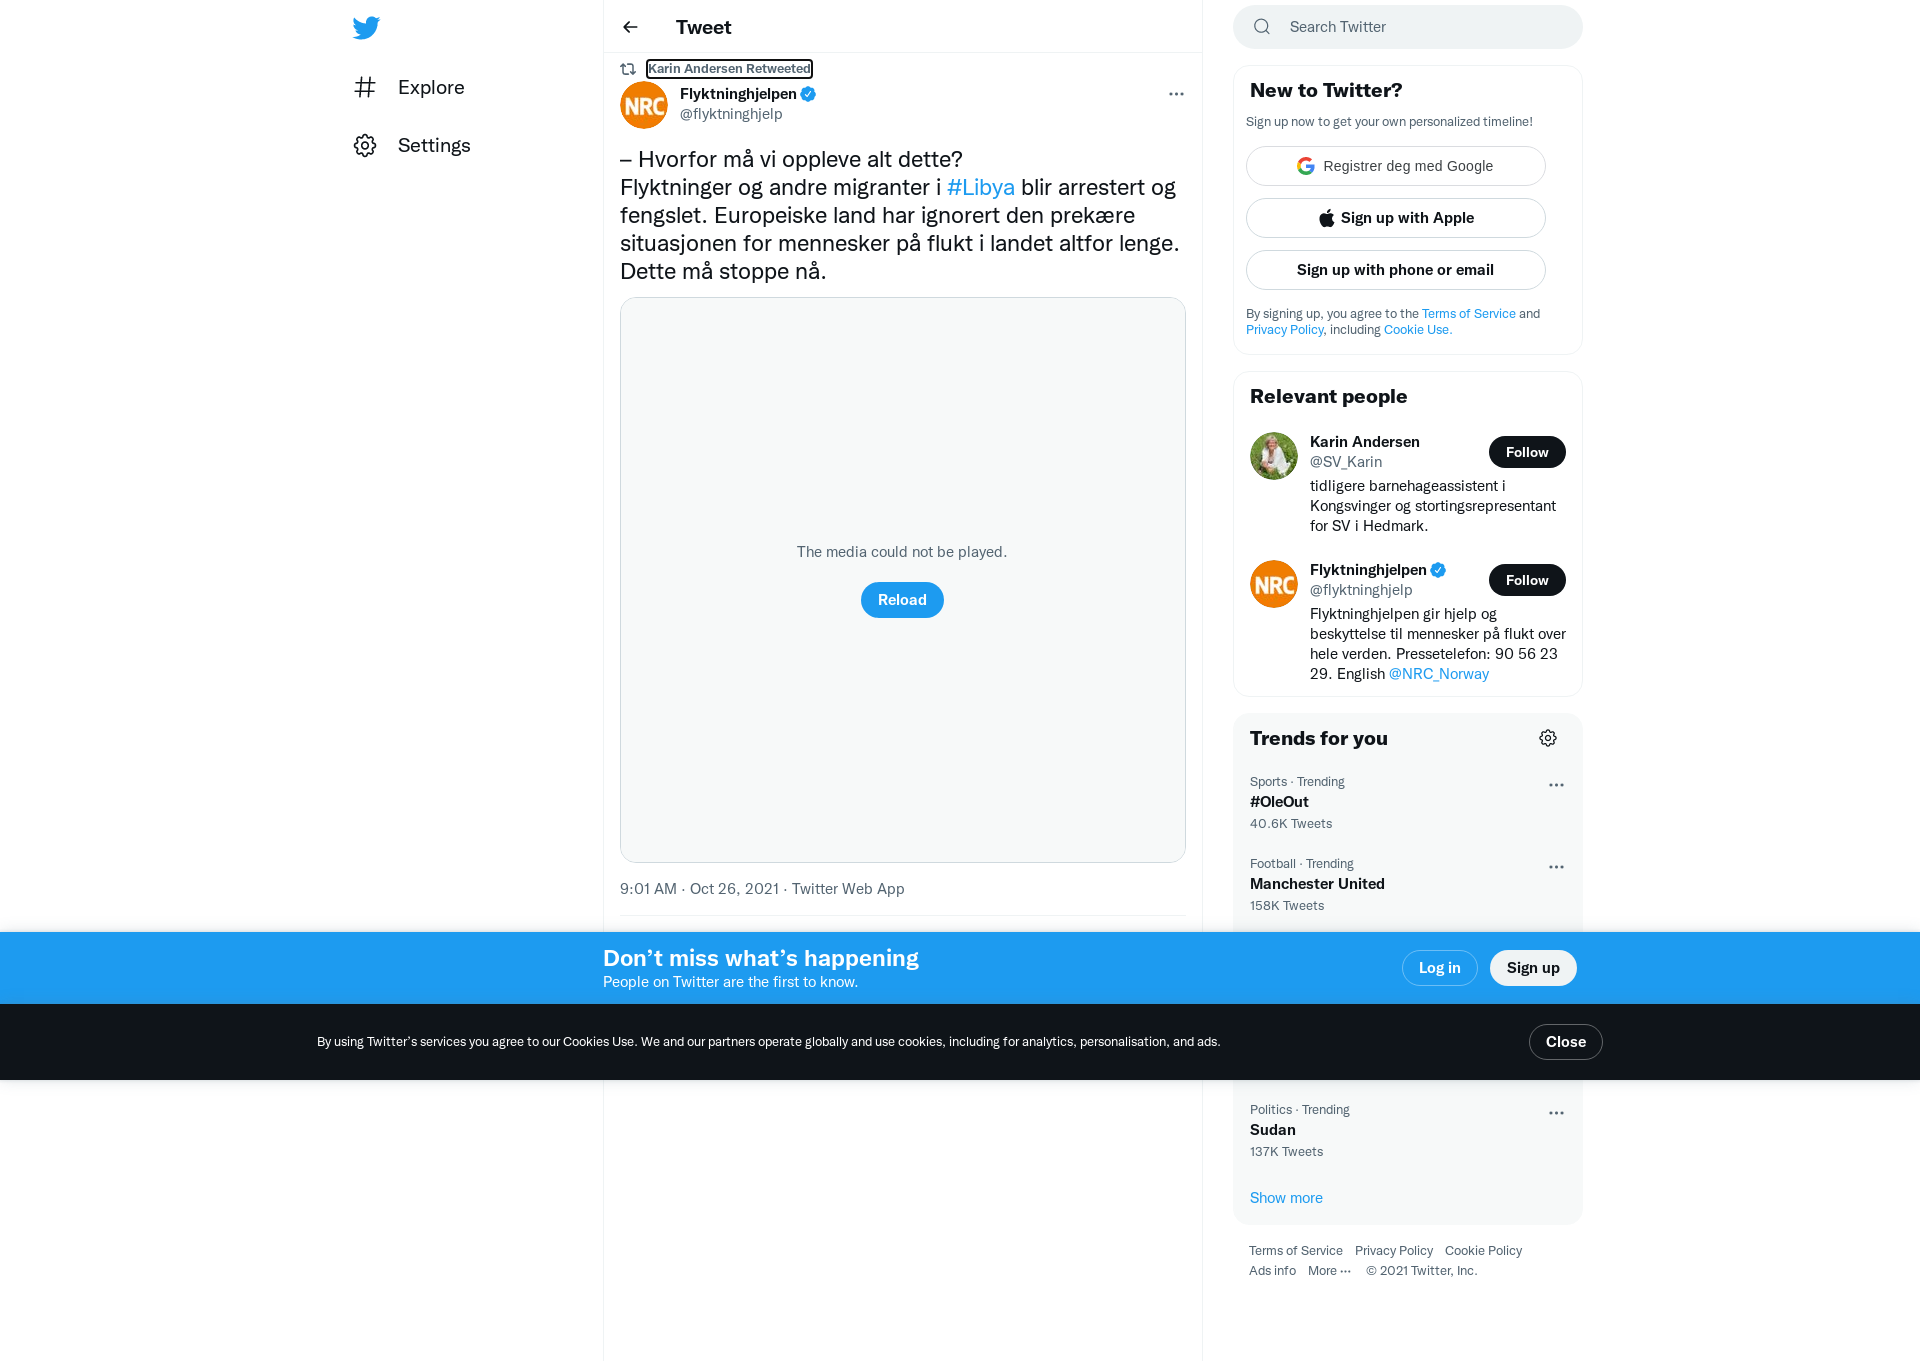
Task: Click the Twitter bird logo
Action: click(x=366, y=28)
